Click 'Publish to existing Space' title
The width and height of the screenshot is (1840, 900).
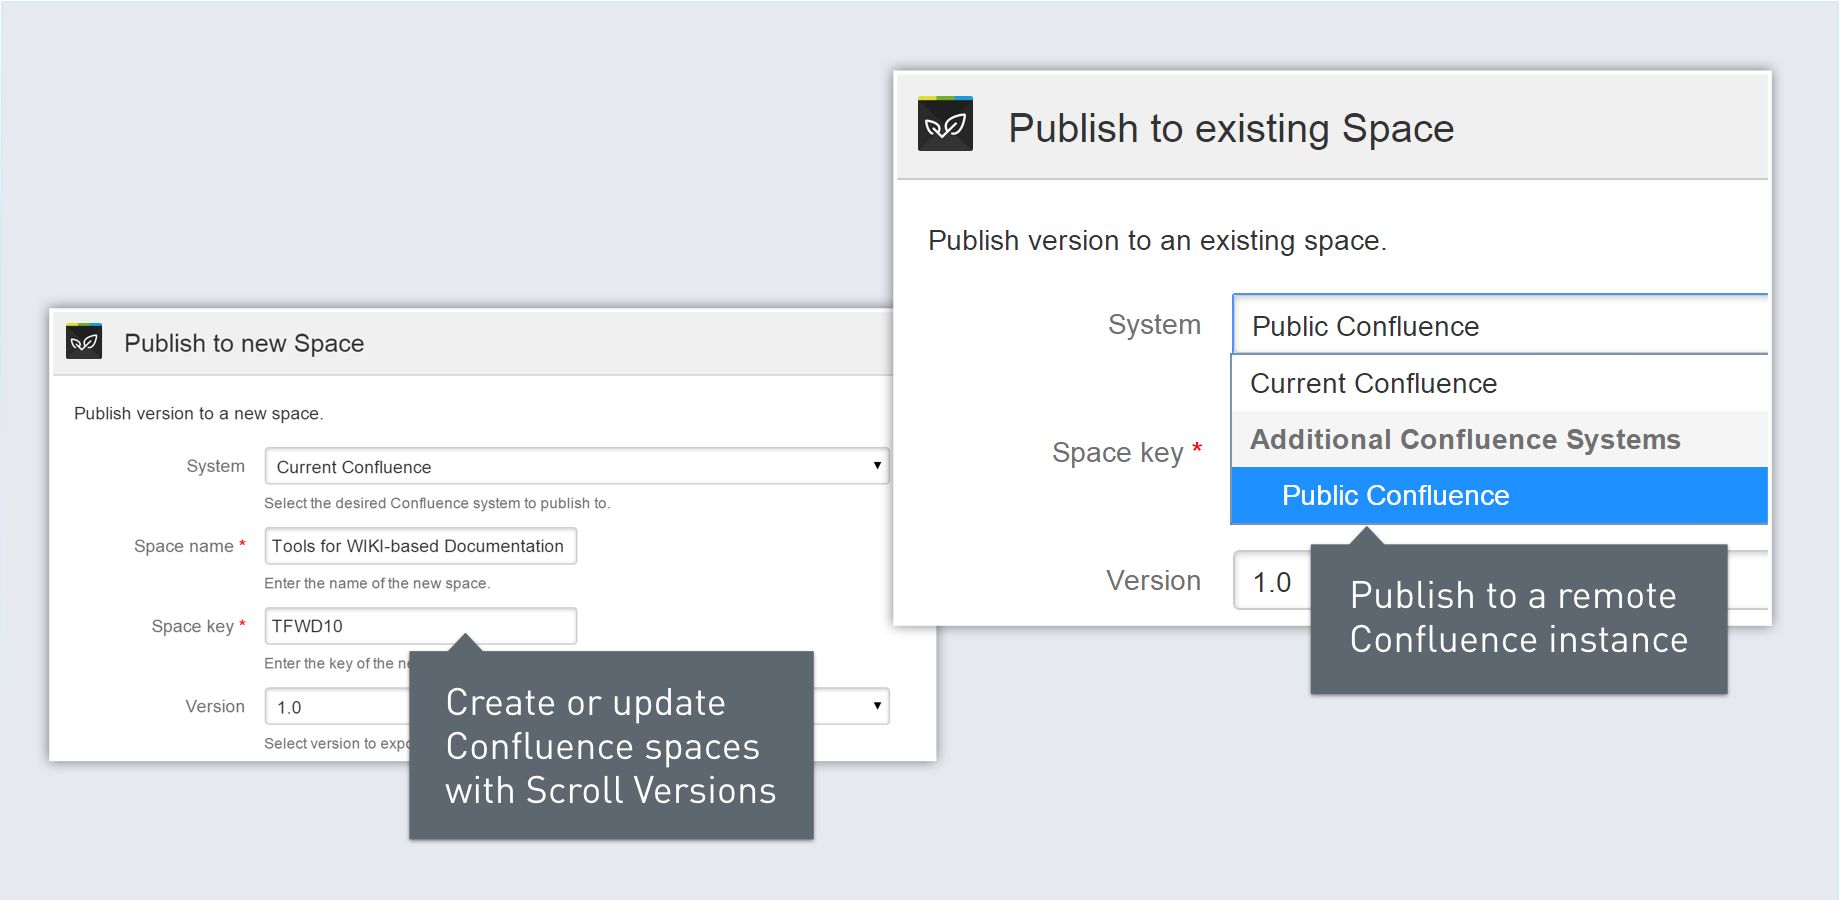[1231, 128]
